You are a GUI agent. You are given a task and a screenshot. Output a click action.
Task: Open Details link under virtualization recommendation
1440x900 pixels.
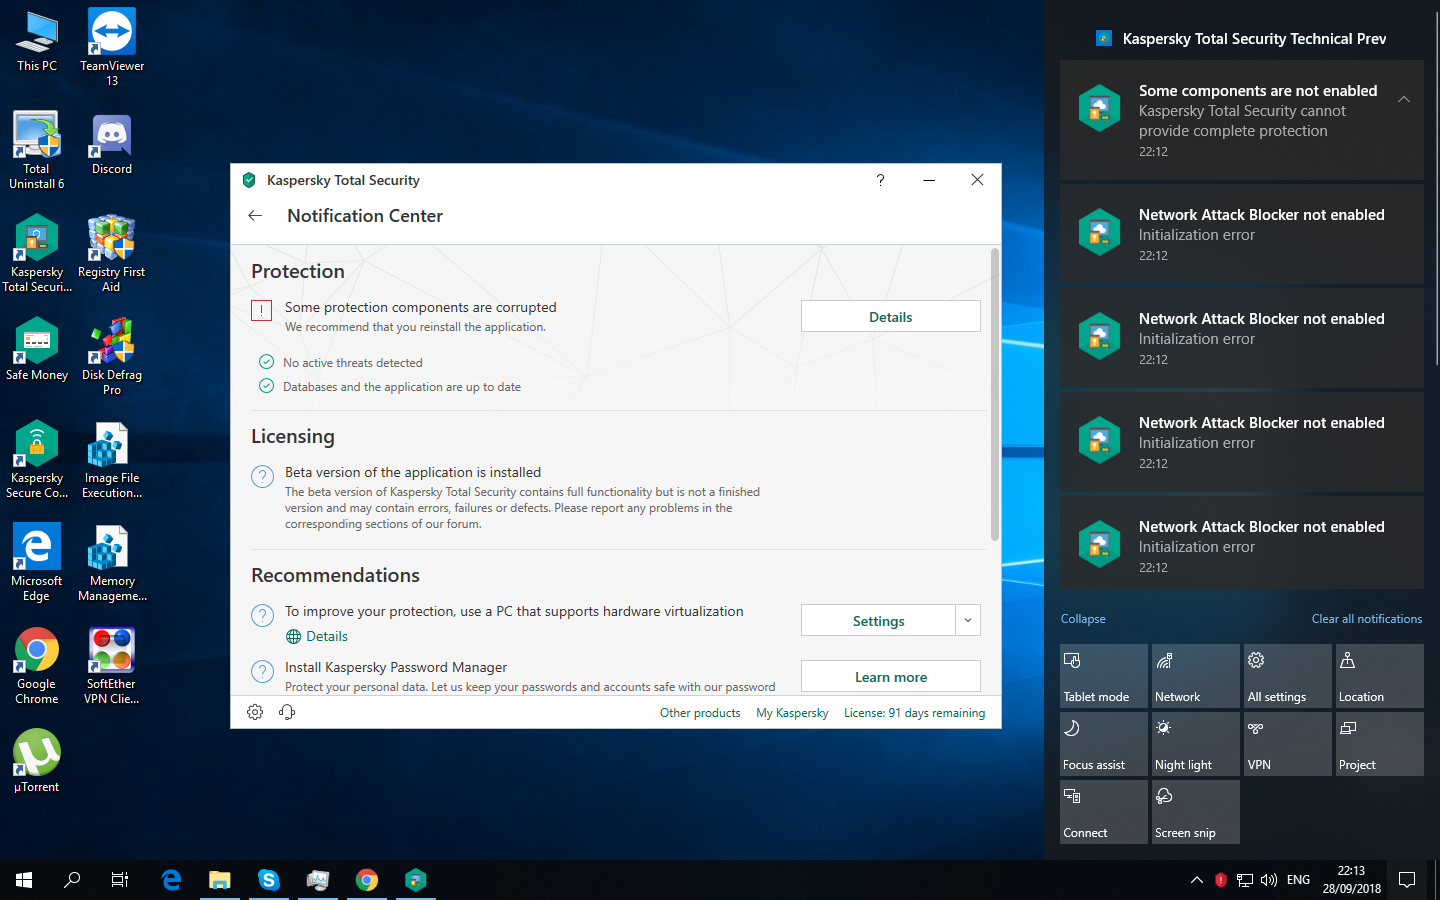click(326, 636)
